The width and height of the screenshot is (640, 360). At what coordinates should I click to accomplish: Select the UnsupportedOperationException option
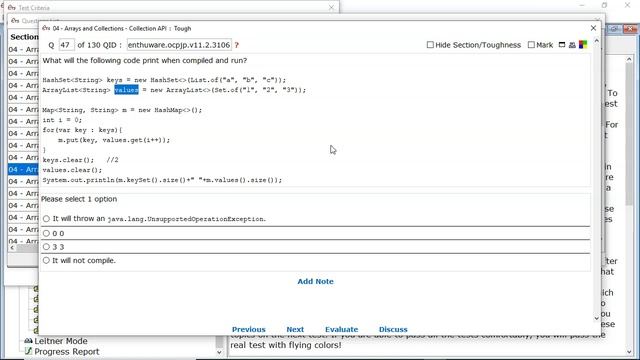46,219
